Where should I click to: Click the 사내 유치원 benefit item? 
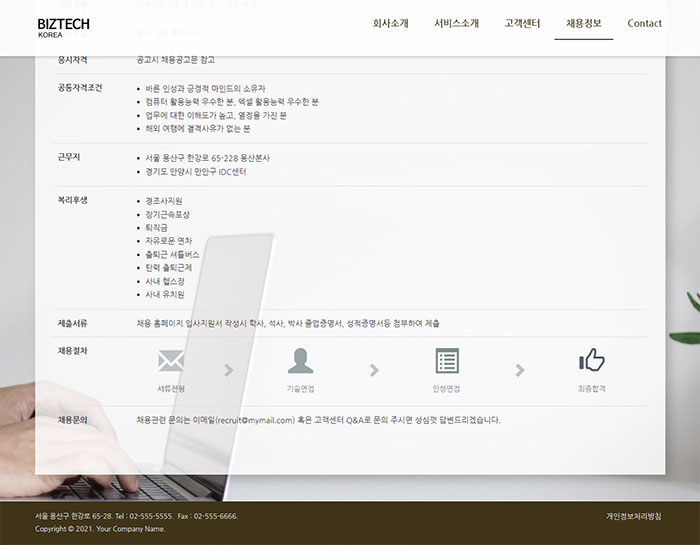point(165,295)
